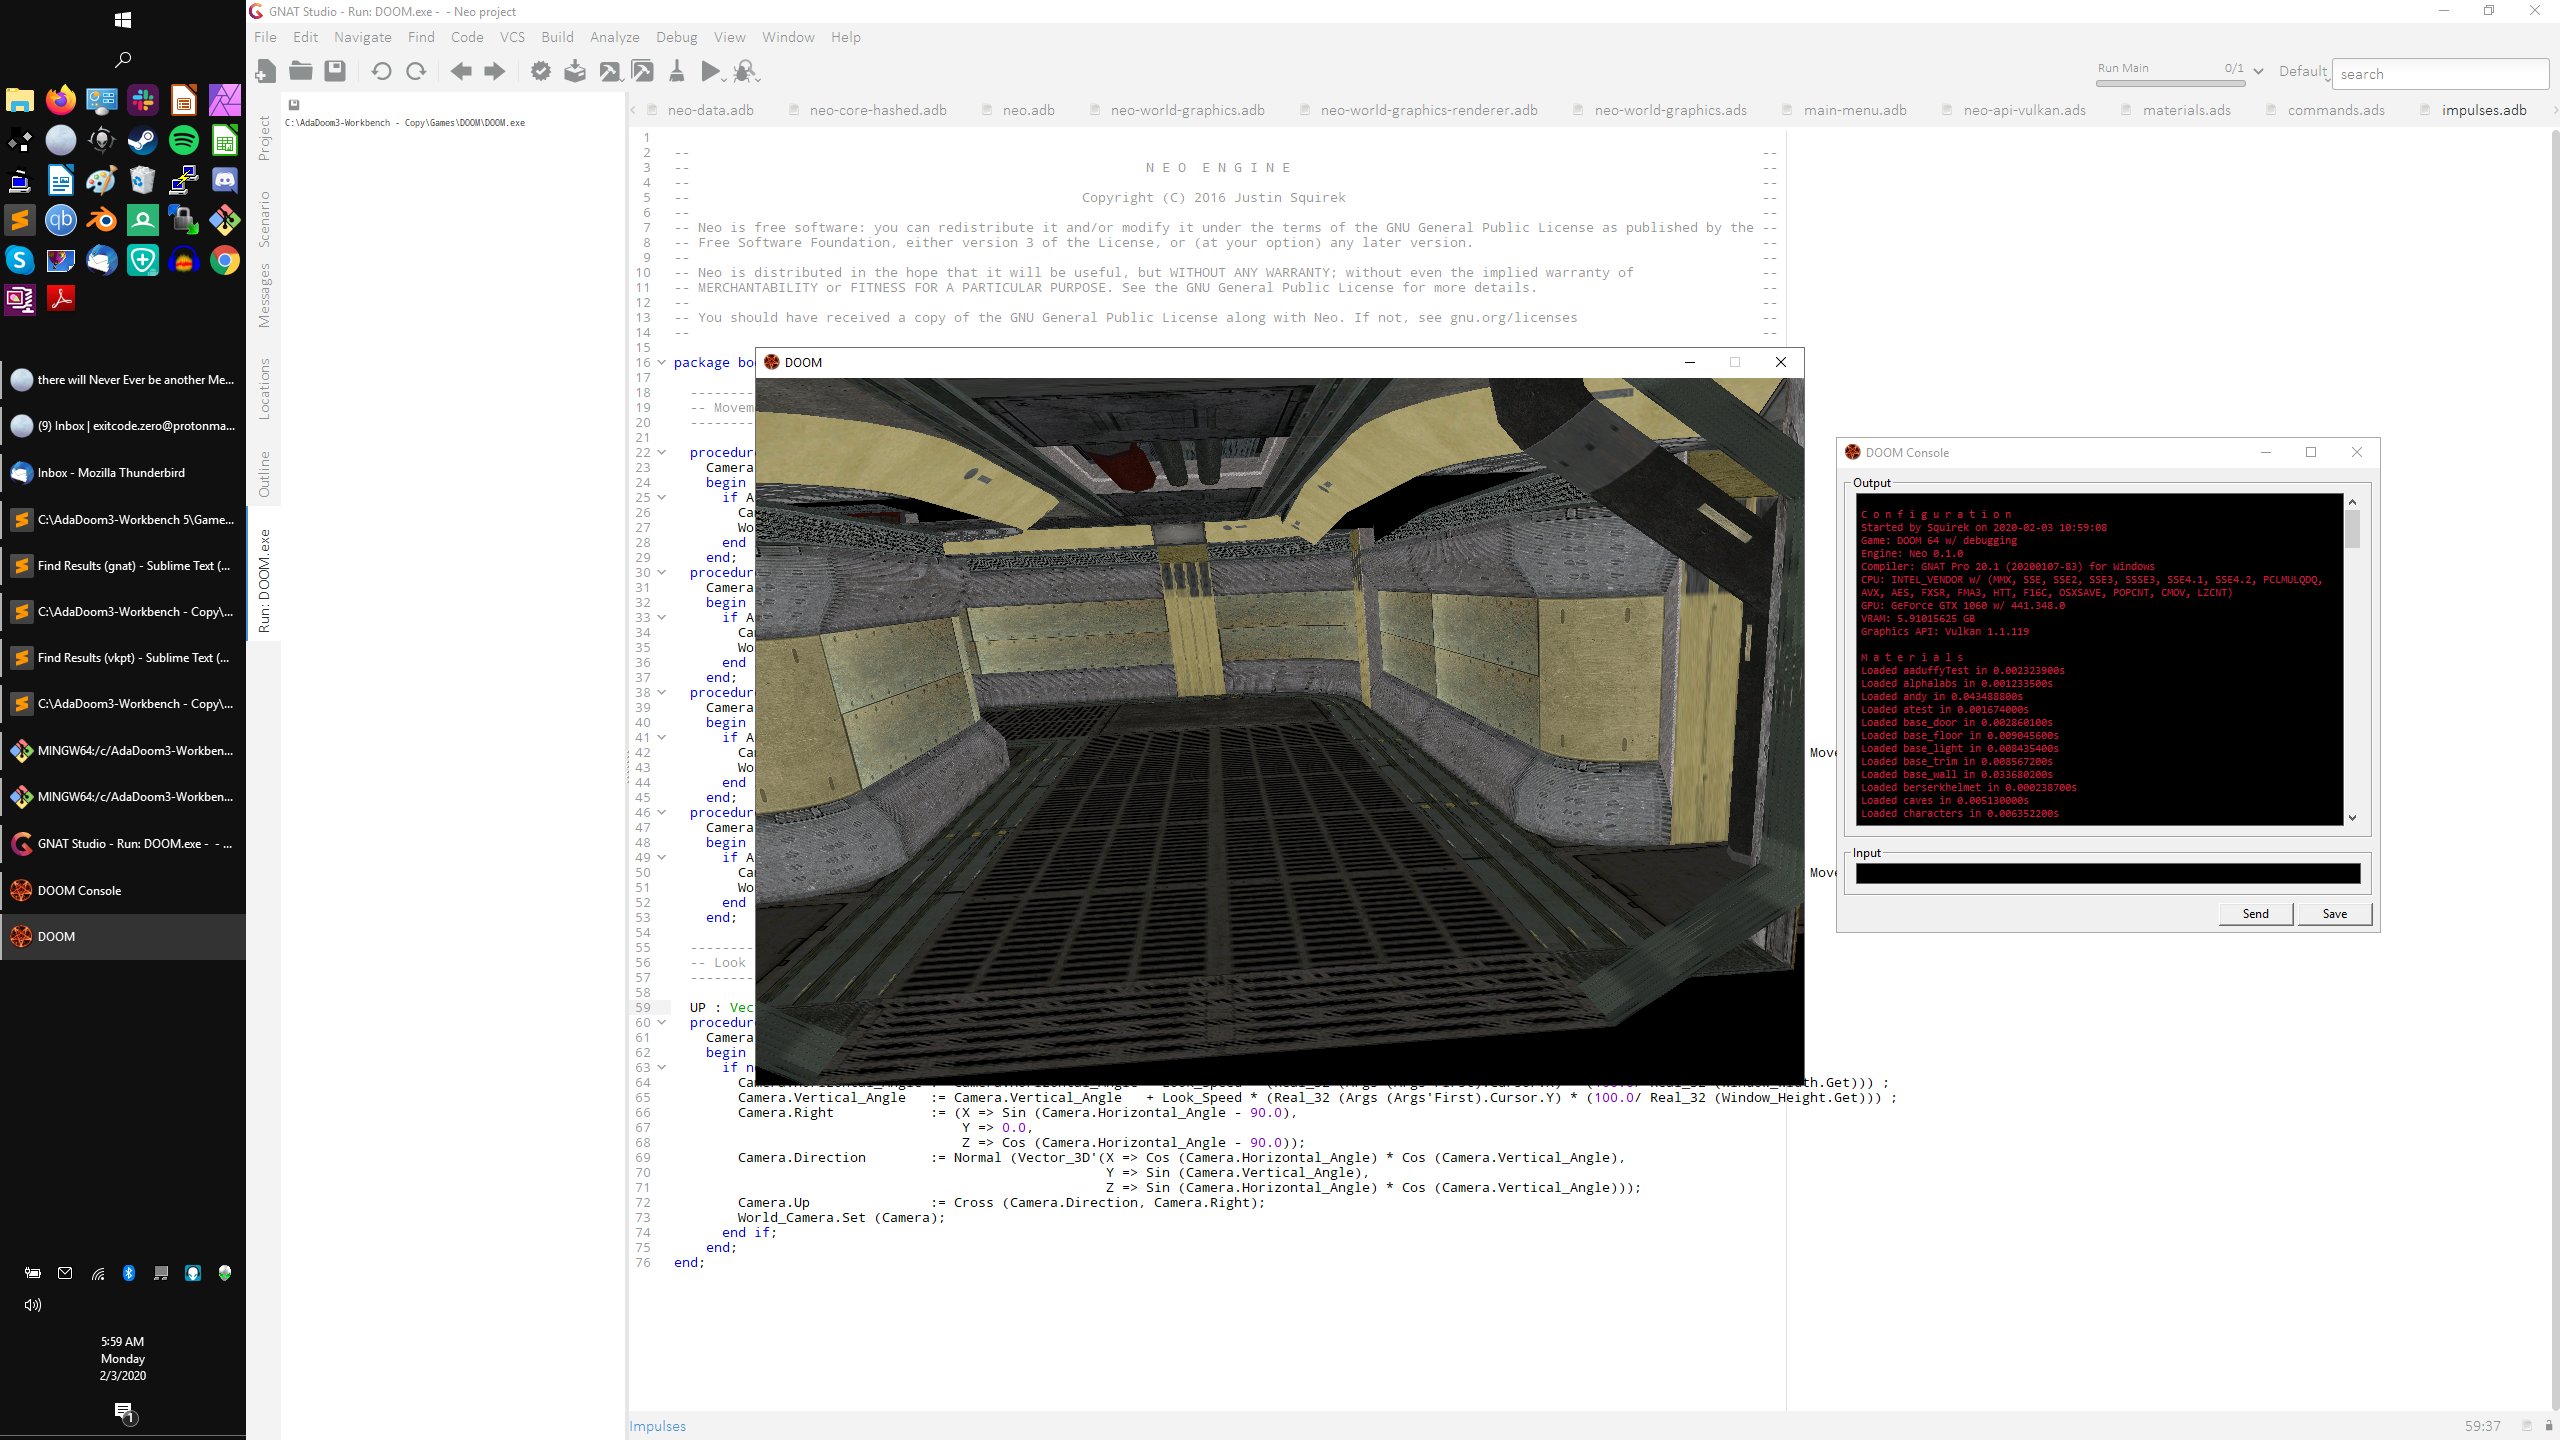Screen dimensions: 2560x1440
Task: Click DOOM Console output scrollbar up arrow
Action: tap(2352, 501)
